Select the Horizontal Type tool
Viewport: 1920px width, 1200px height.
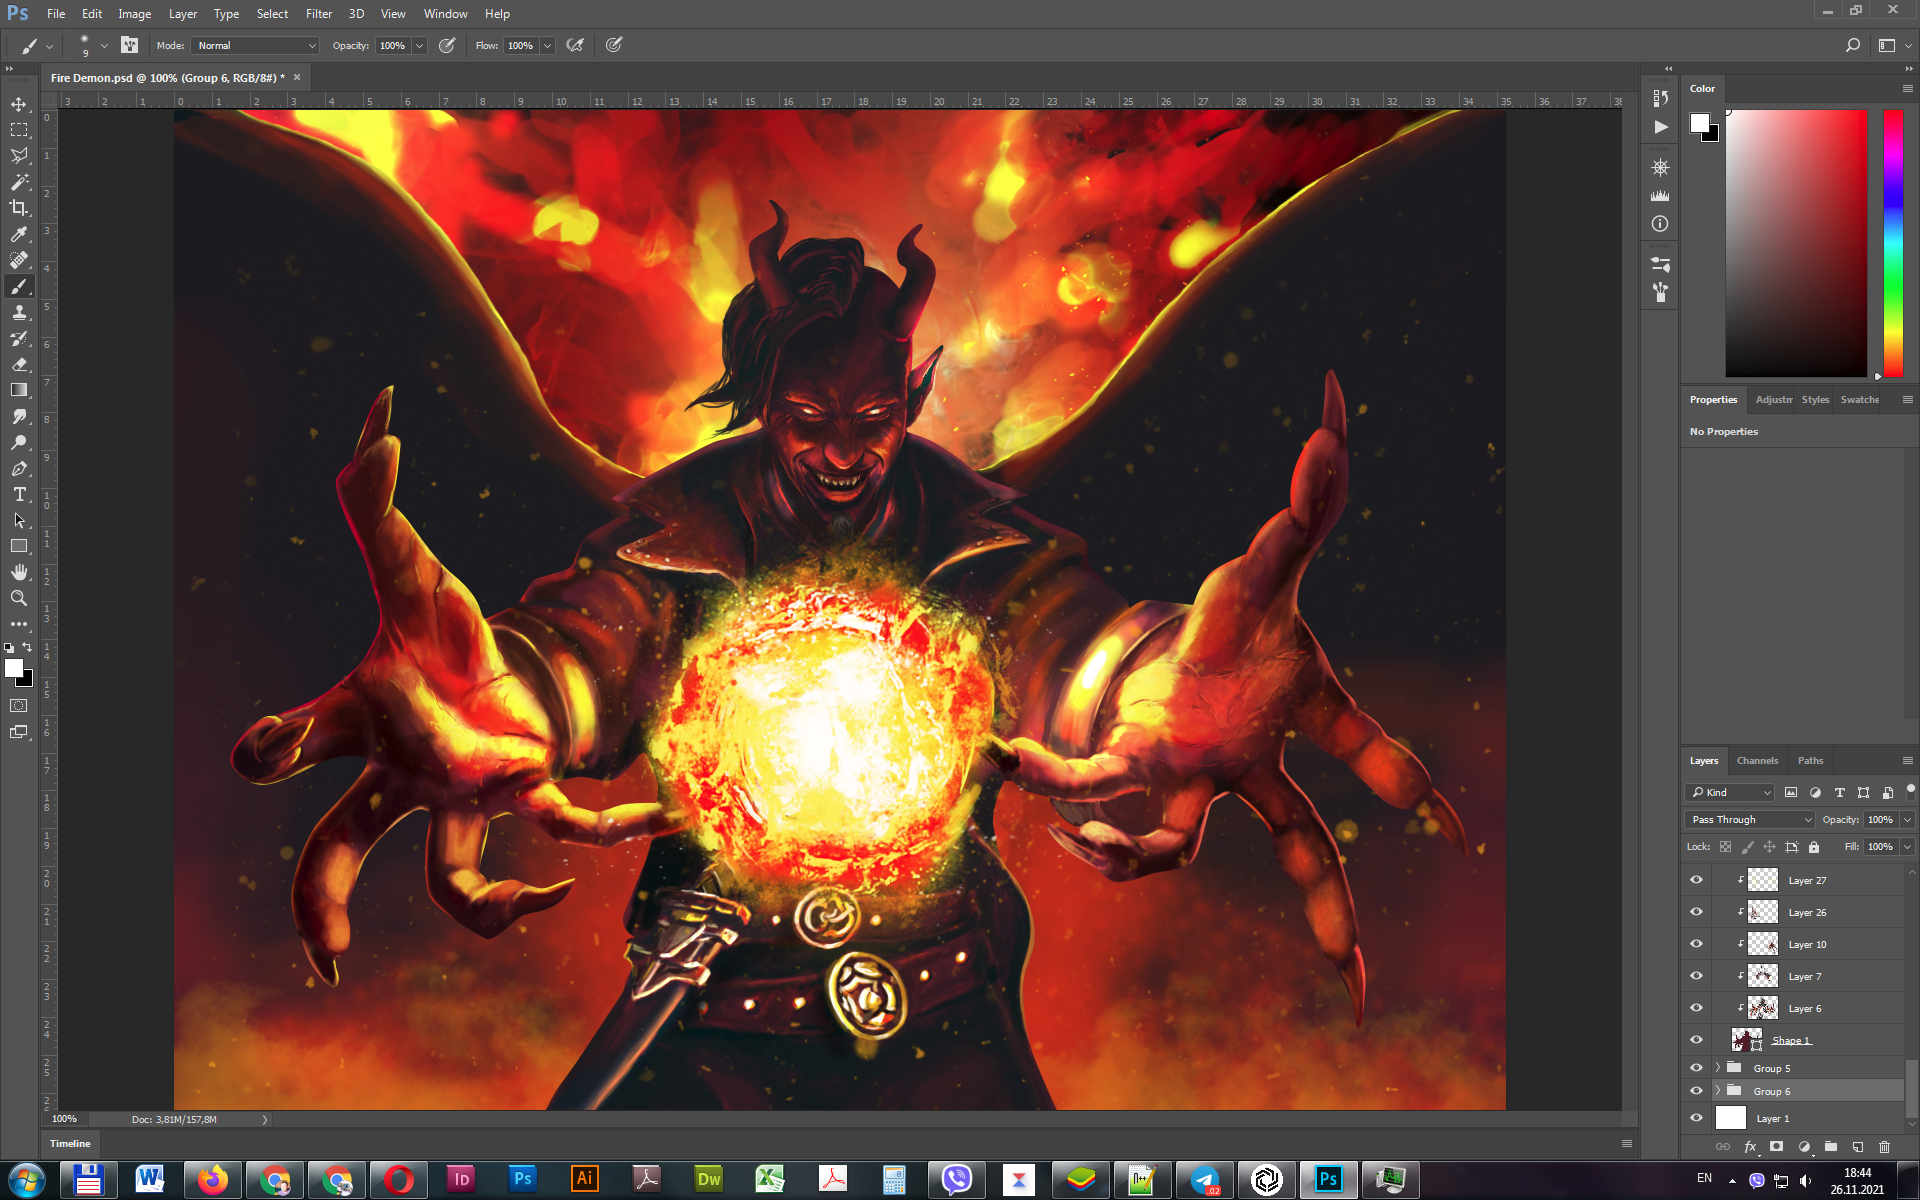coord(19,494)
